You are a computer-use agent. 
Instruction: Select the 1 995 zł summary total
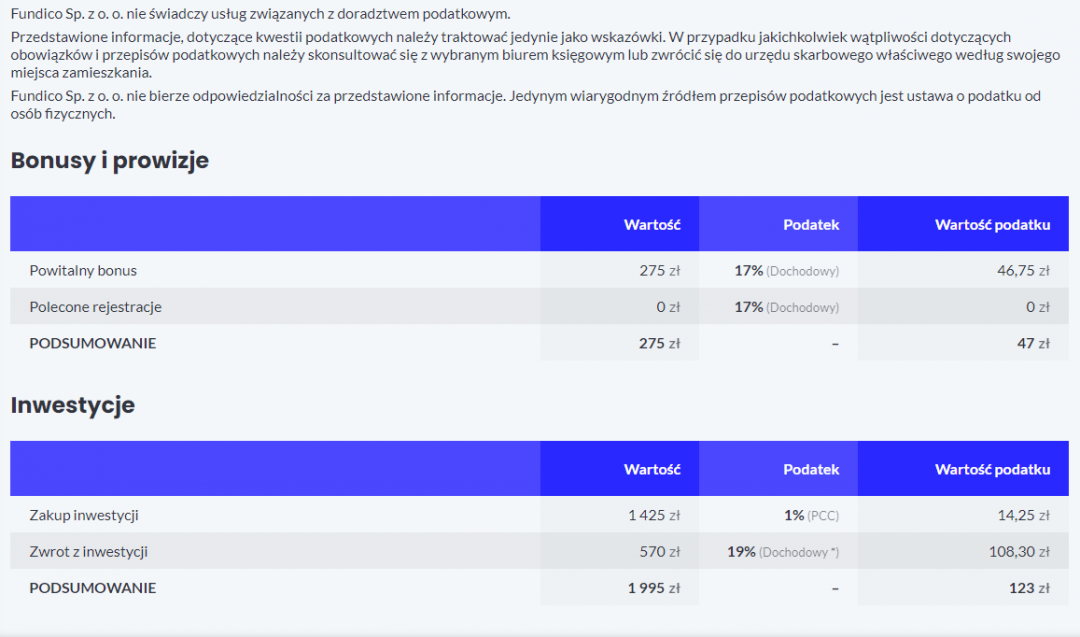[x=654, y=588]
